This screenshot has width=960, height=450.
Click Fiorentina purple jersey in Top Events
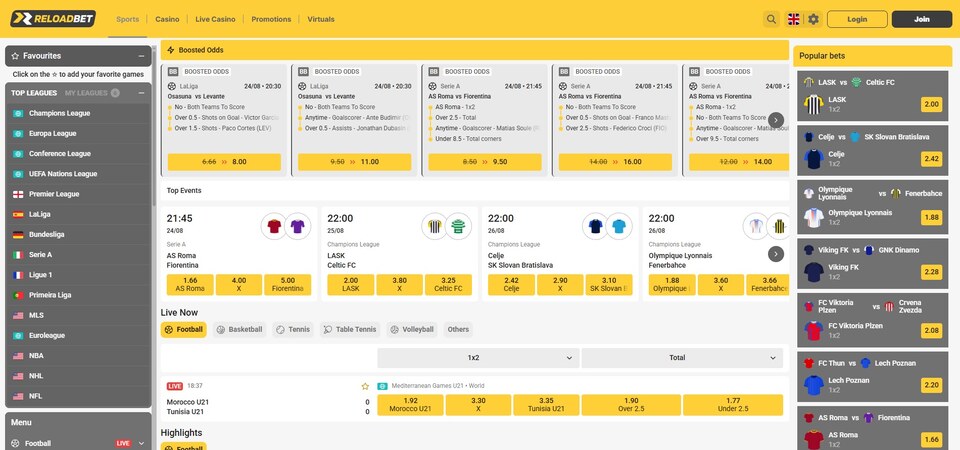pos(298,227)
